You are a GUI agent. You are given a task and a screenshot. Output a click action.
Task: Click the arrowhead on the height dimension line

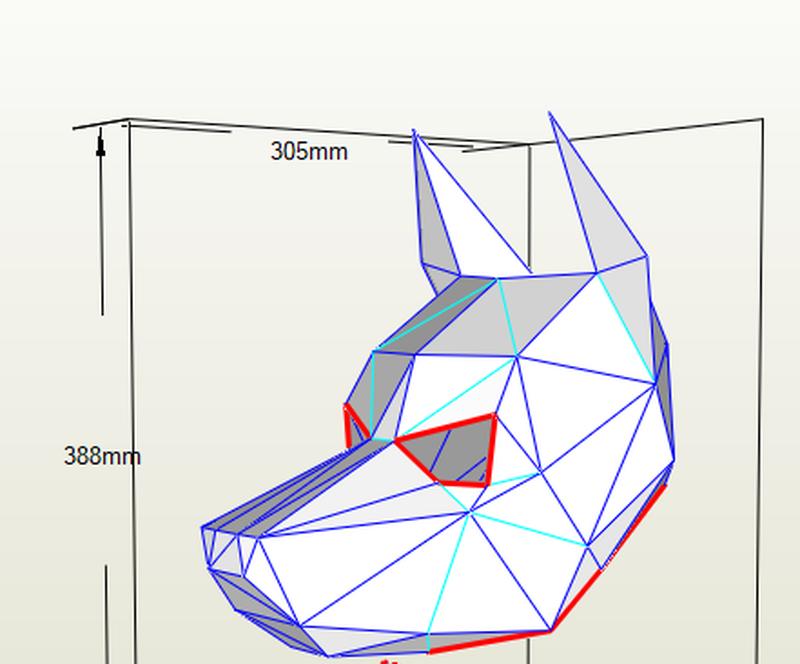[x=101, y=147]
